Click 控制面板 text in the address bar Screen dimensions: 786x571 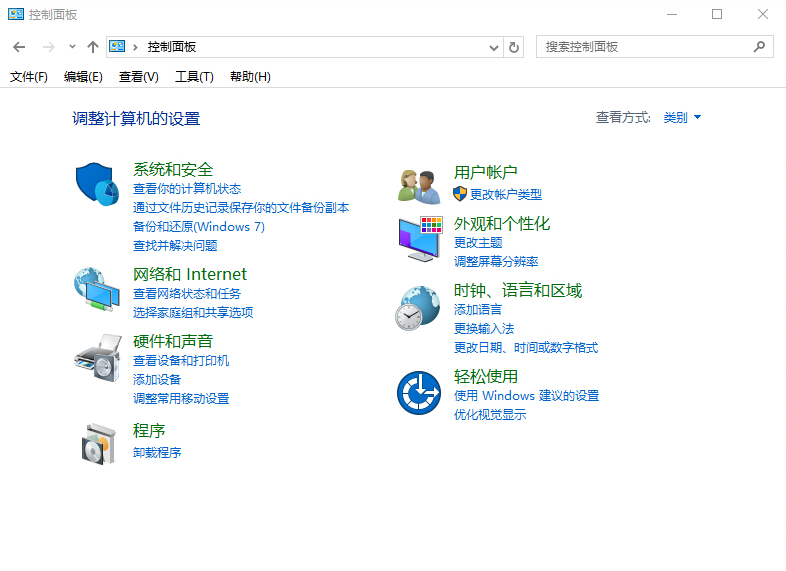[171, 47]
